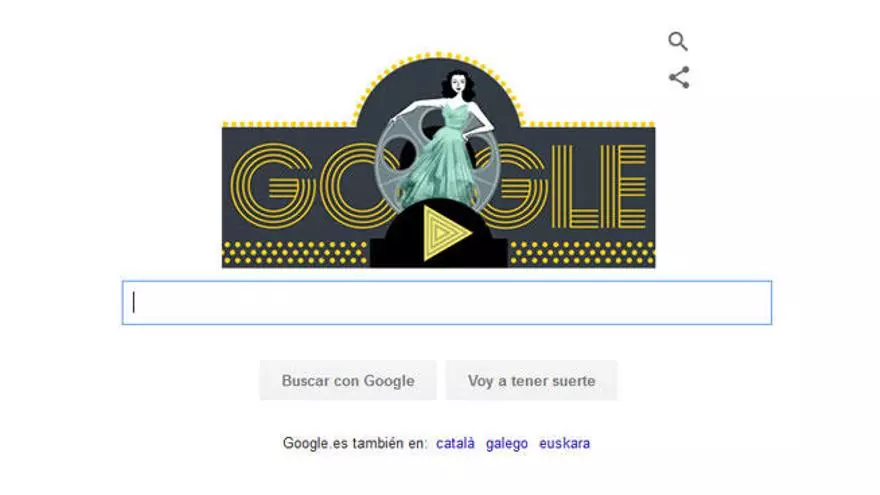Image resolution: width=880 pixels, height=495 pixels.
Task: Click the magnifying glass search icon
Action: 678,41
